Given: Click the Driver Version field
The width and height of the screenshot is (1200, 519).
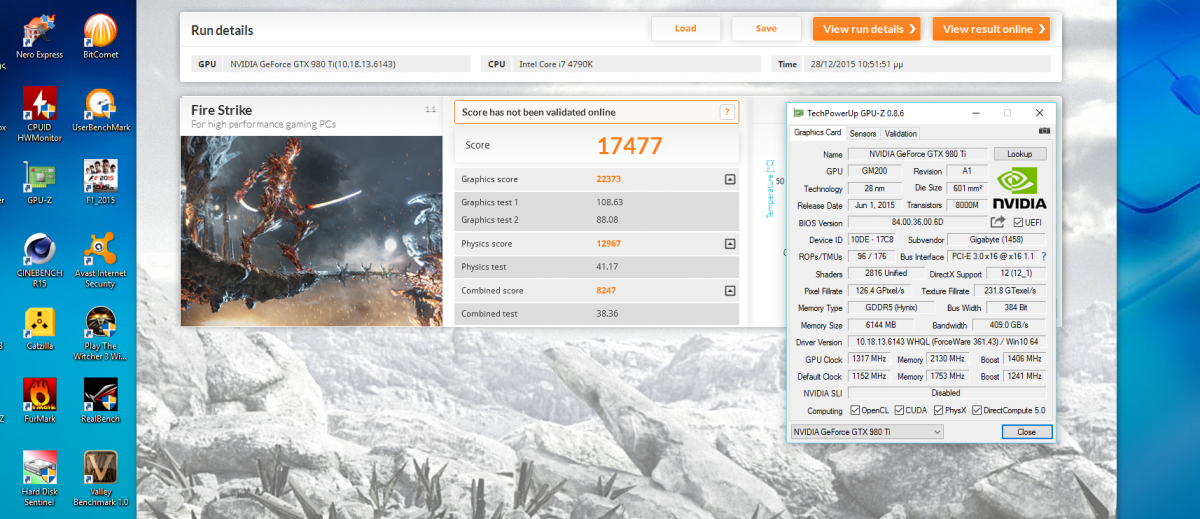Looking at the screenshot, I should [x=947, y=342].
